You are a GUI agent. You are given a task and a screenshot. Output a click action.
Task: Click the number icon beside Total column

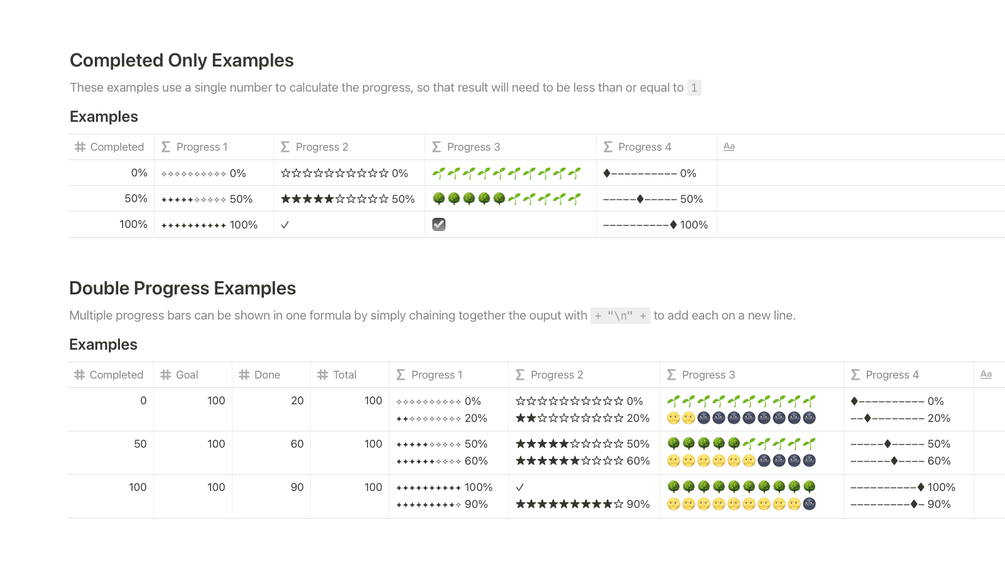(x=322, y=375)
